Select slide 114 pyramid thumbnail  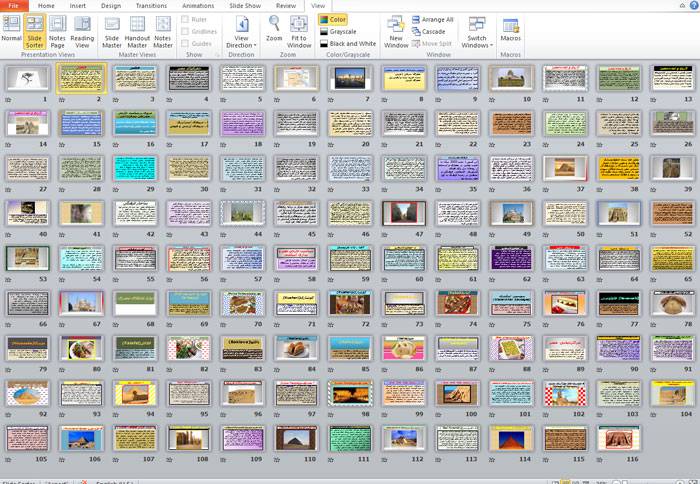511,438
